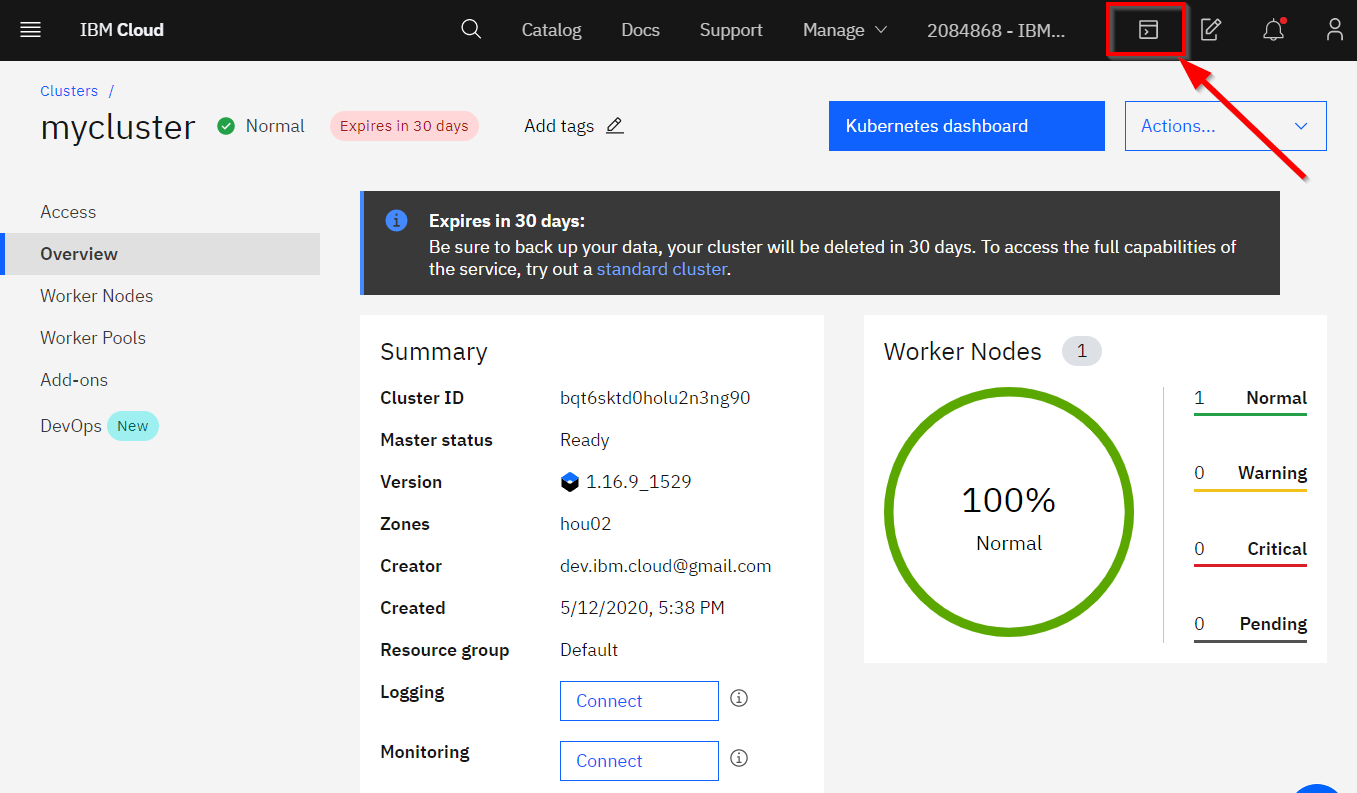Click the pencil icon beside Add tags
The width and height of the screenshot is (1357, 793).
pyautogui.click(x=615, y=126)
